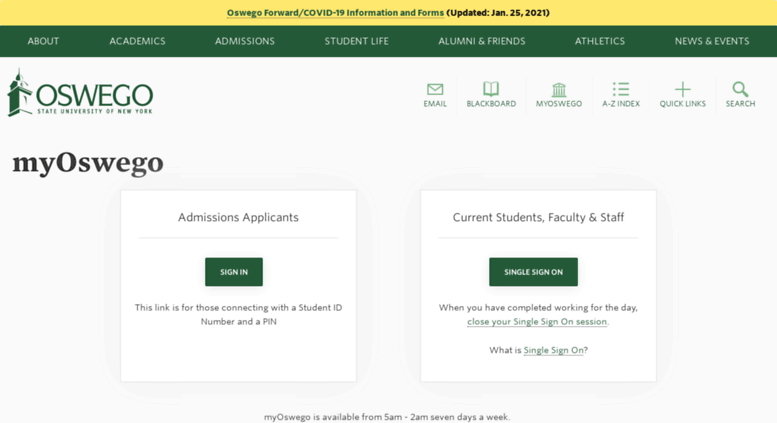The width and height of the screenshot is (777, 423).
Task: Go to the Oswego university logo
Action: click(80, 93)
